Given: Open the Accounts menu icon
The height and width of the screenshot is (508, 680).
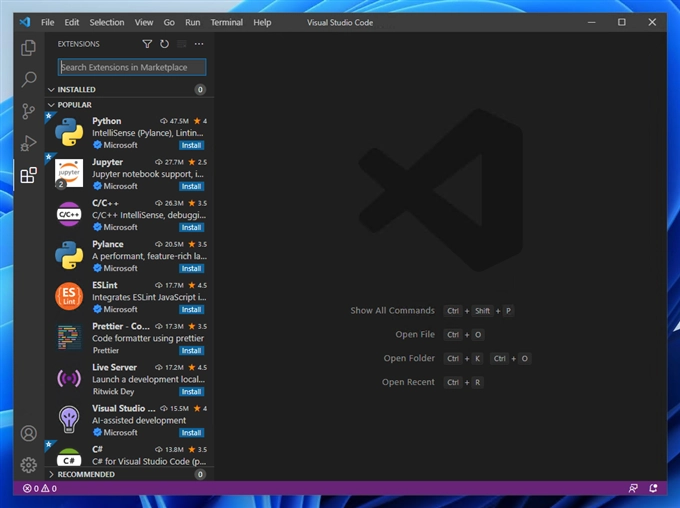Looking at the screenshot, I should [29, 433].
